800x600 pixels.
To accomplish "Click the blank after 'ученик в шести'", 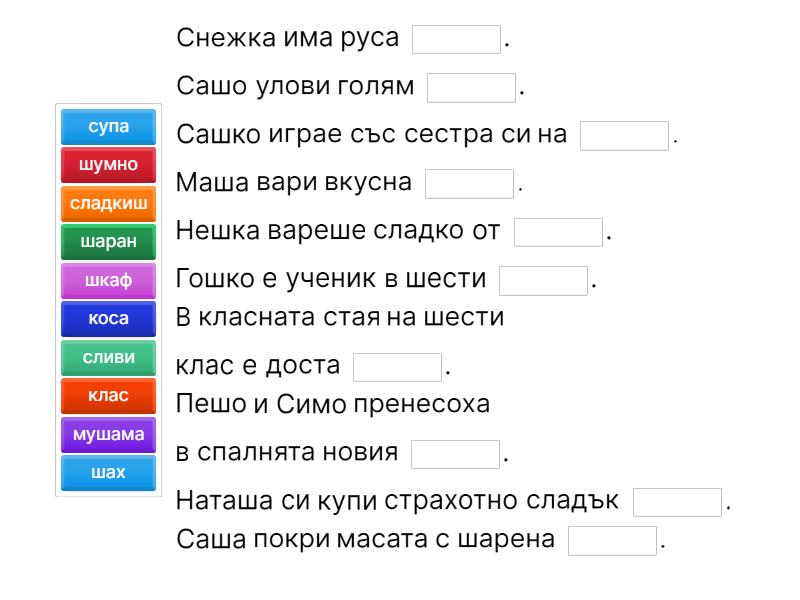I will [x=543, y=279].
